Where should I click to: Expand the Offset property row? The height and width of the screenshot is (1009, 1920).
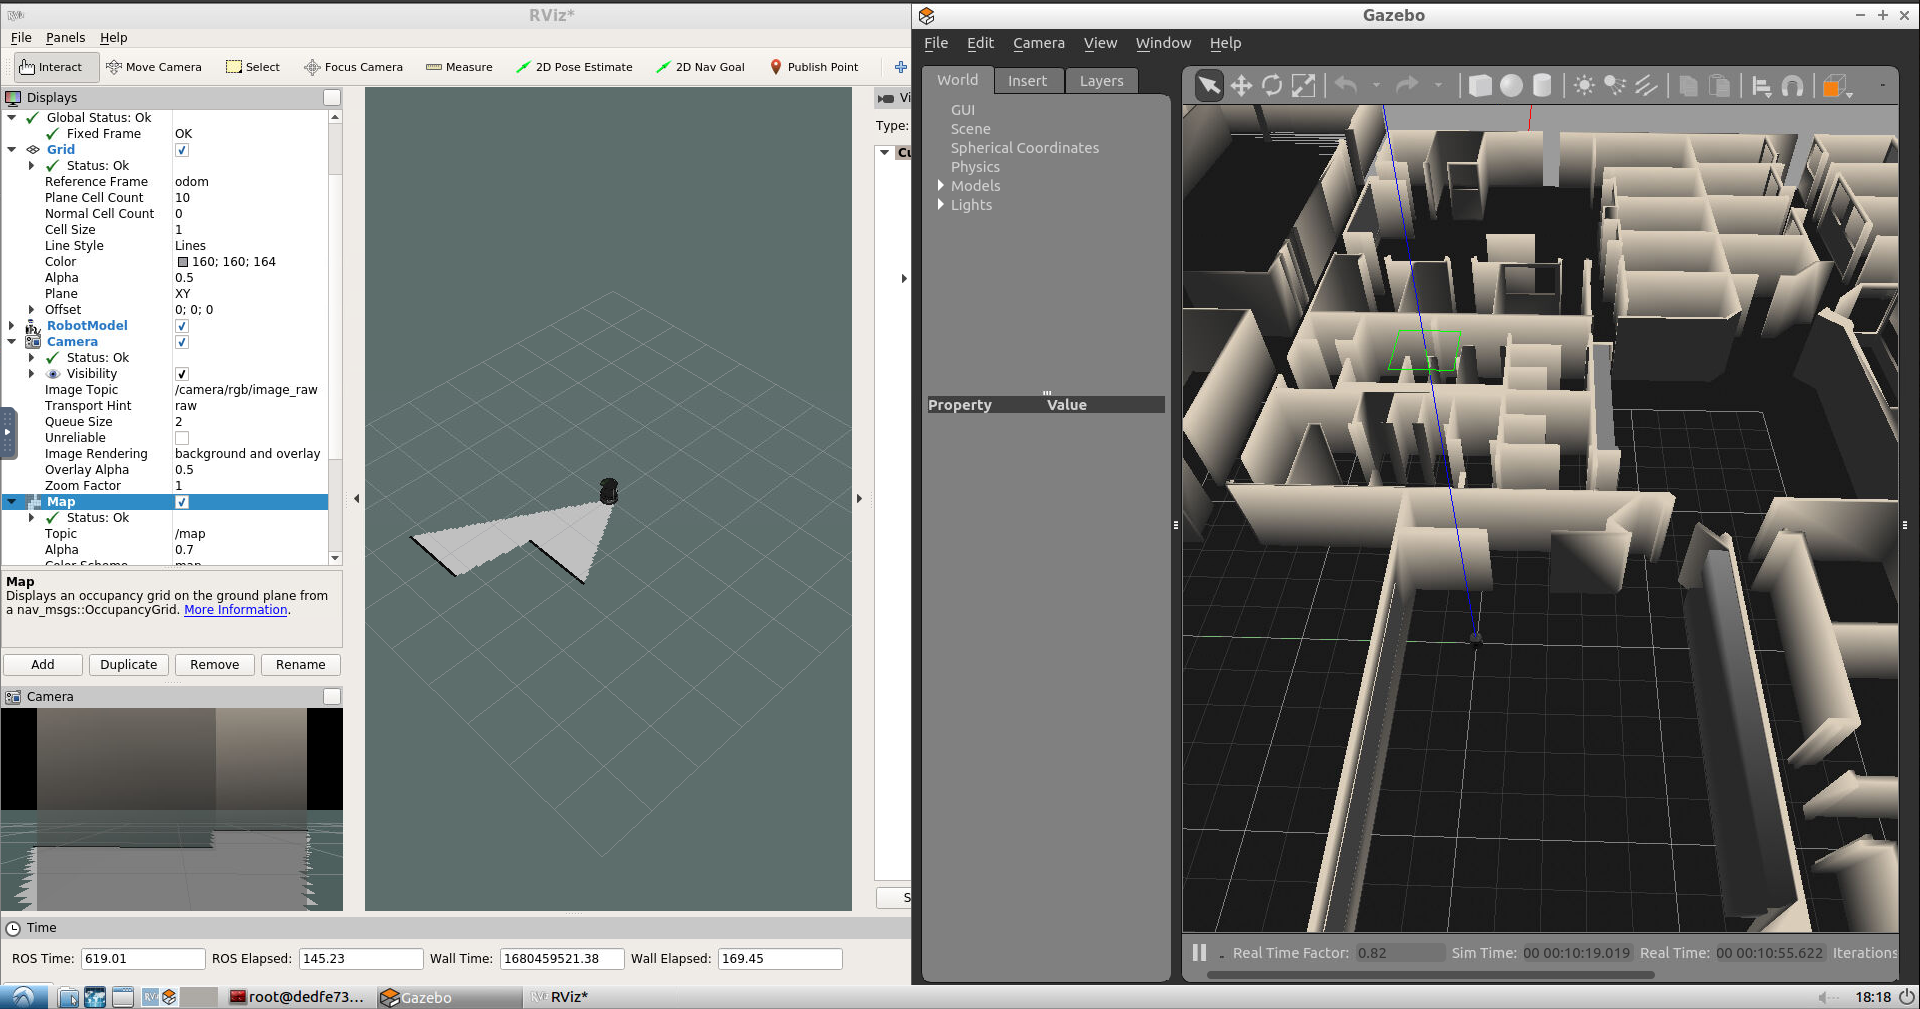31,310
